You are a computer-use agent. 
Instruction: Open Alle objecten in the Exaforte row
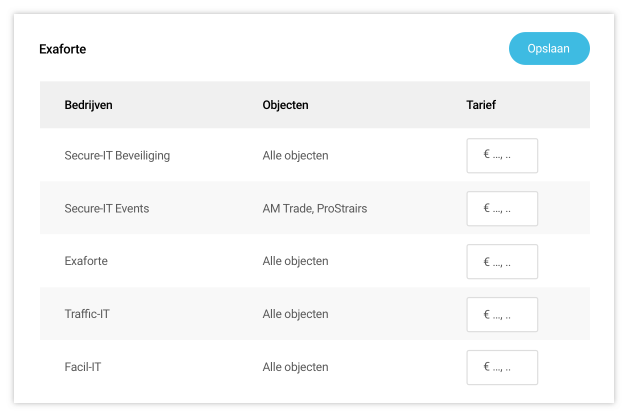tap(295, 261)
